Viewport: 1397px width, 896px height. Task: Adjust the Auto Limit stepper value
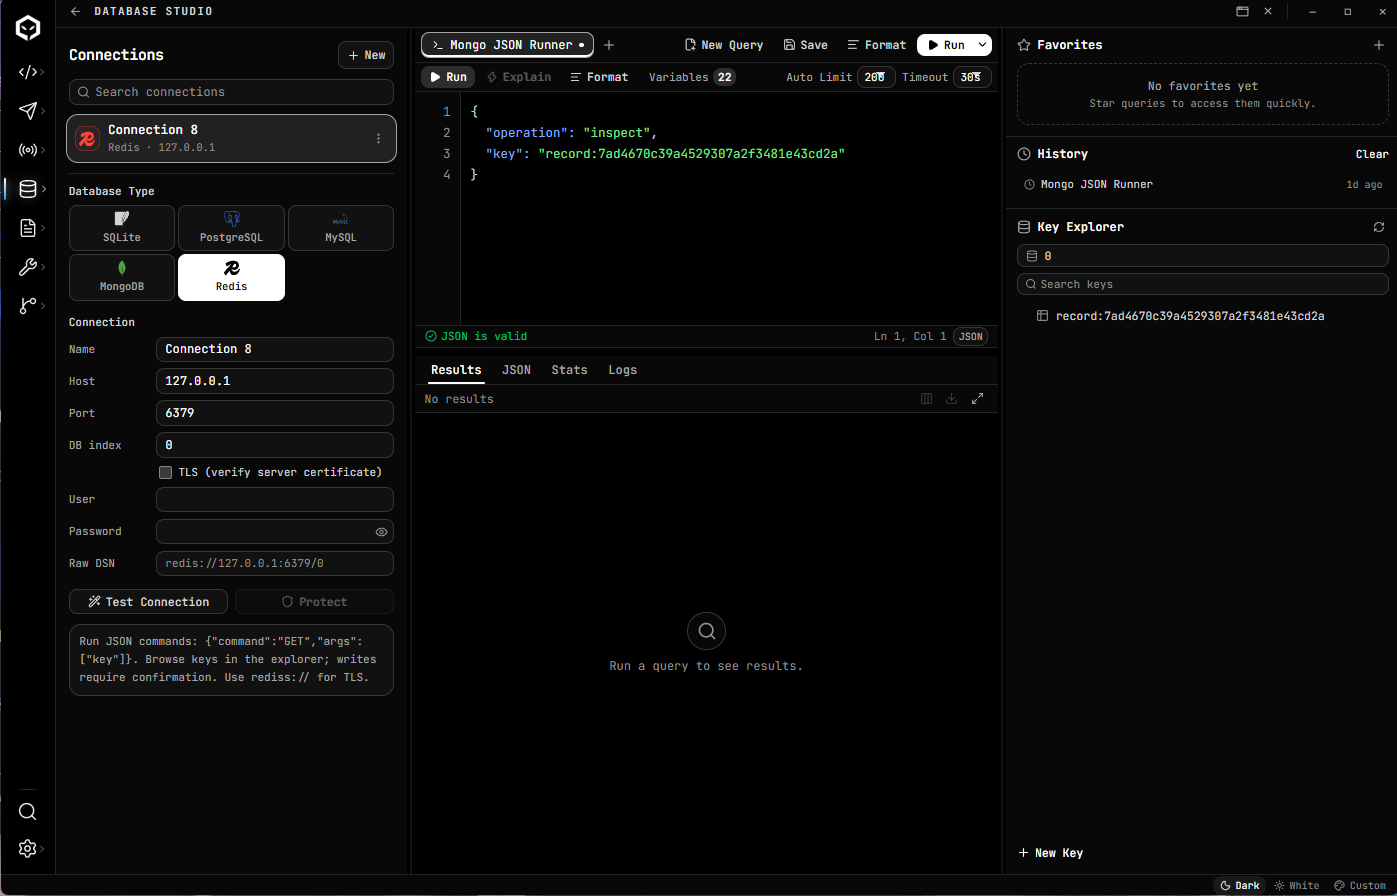tap(876, 77)
